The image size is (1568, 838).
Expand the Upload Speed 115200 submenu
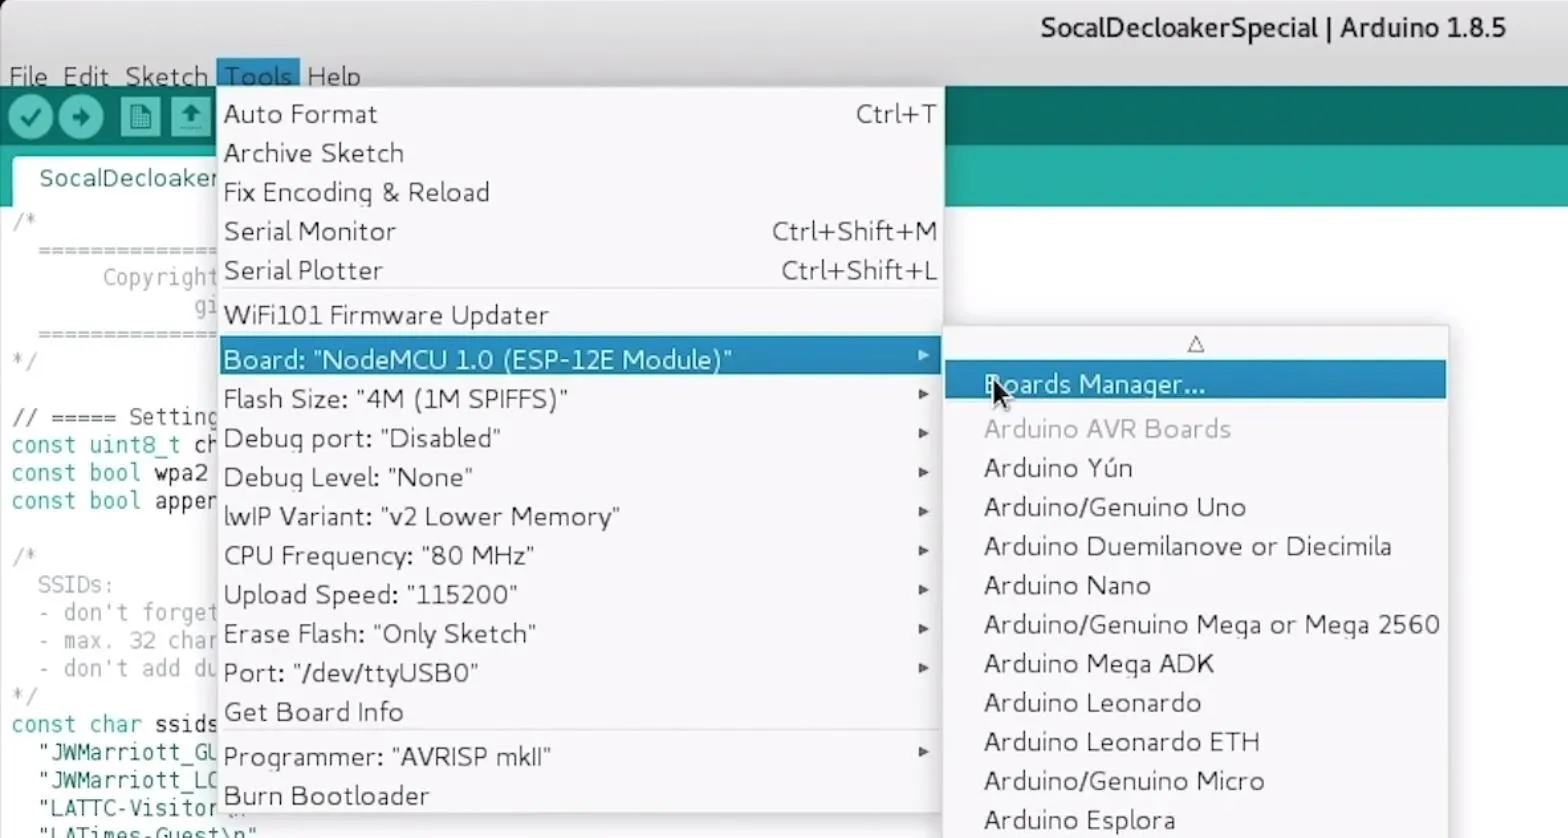580,594
